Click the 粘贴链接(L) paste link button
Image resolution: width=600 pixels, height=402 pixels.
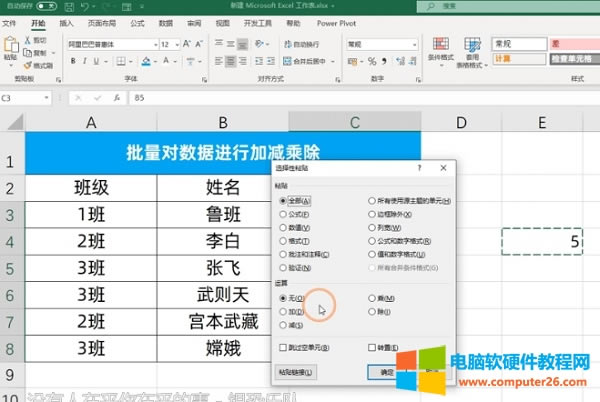[295, 372]
